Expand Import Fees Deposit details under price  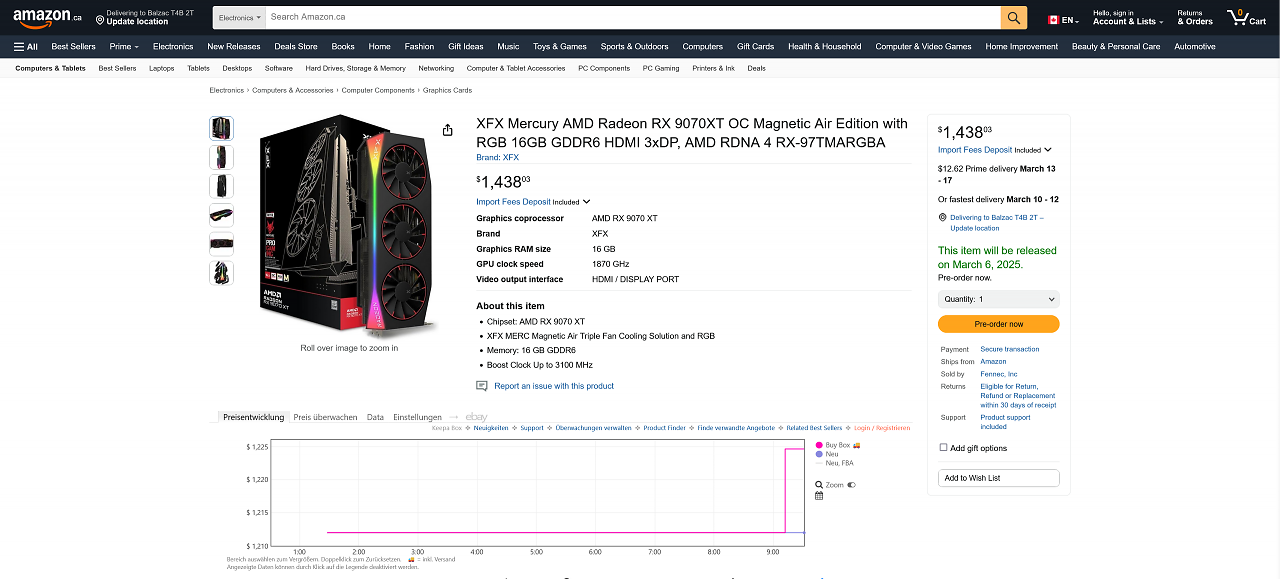pyautogui.click(x=533, y=202)
